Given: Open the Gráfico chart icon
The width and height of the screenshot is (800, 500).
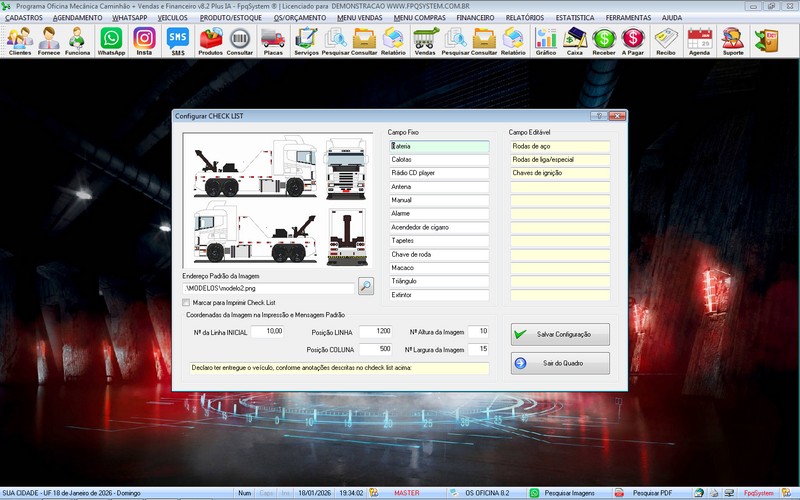Looking at the screenshot, I should coord(546,41).
